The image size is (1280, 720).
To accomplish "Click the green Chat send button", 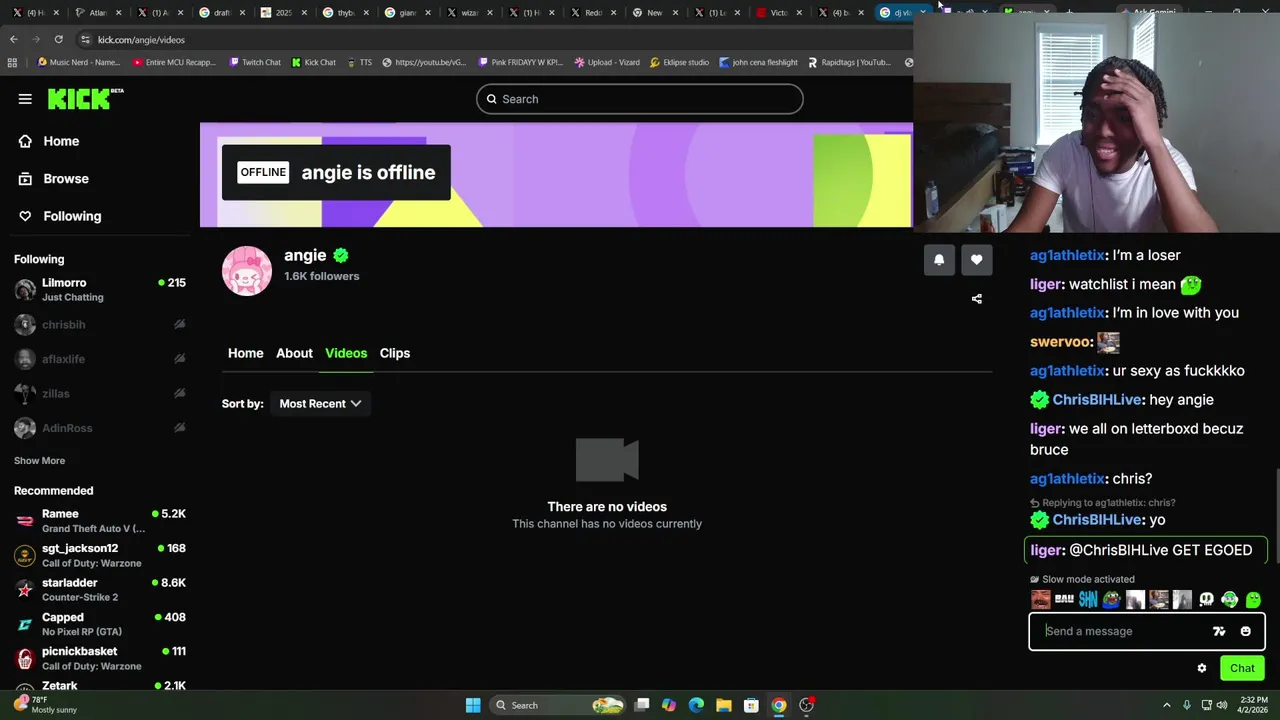I will [x=1242, y=668].
